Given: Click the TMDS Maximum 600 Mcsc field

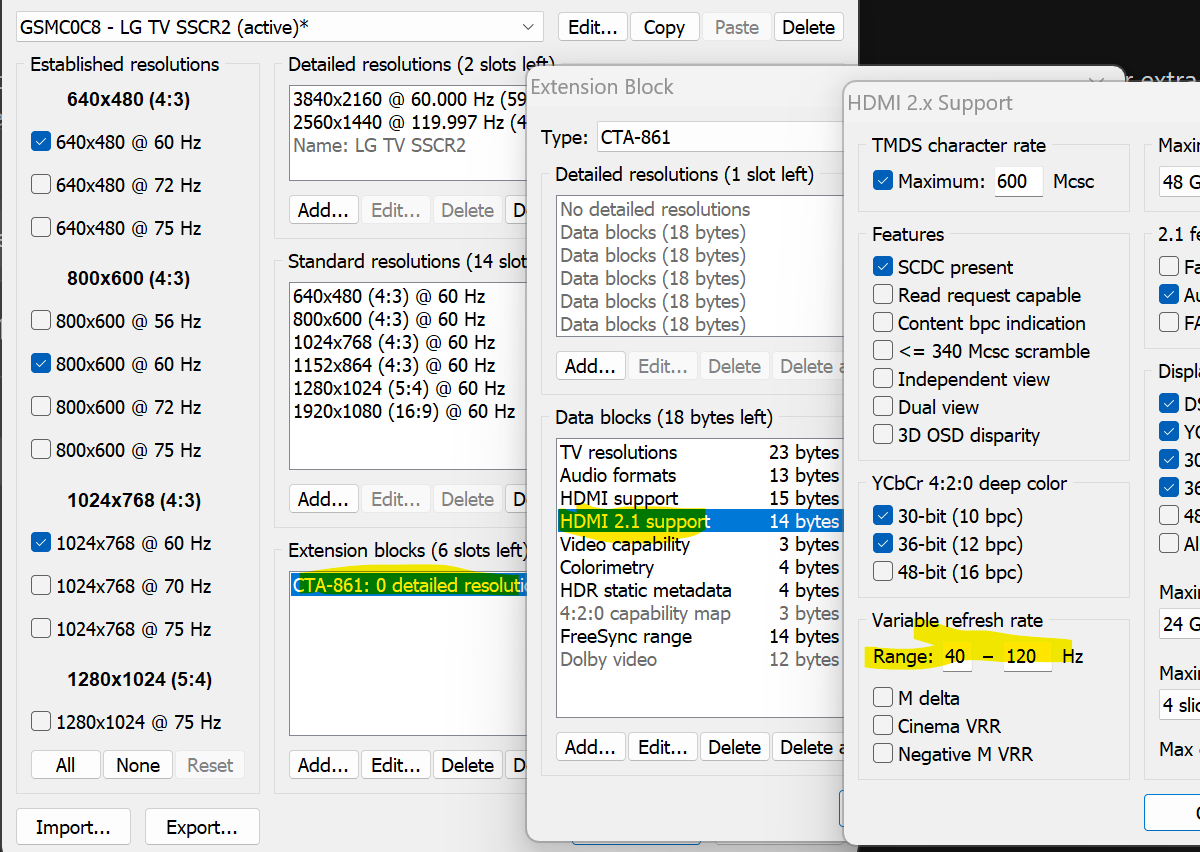Looking at the screenshot, I should click(x=1019, y=181).
